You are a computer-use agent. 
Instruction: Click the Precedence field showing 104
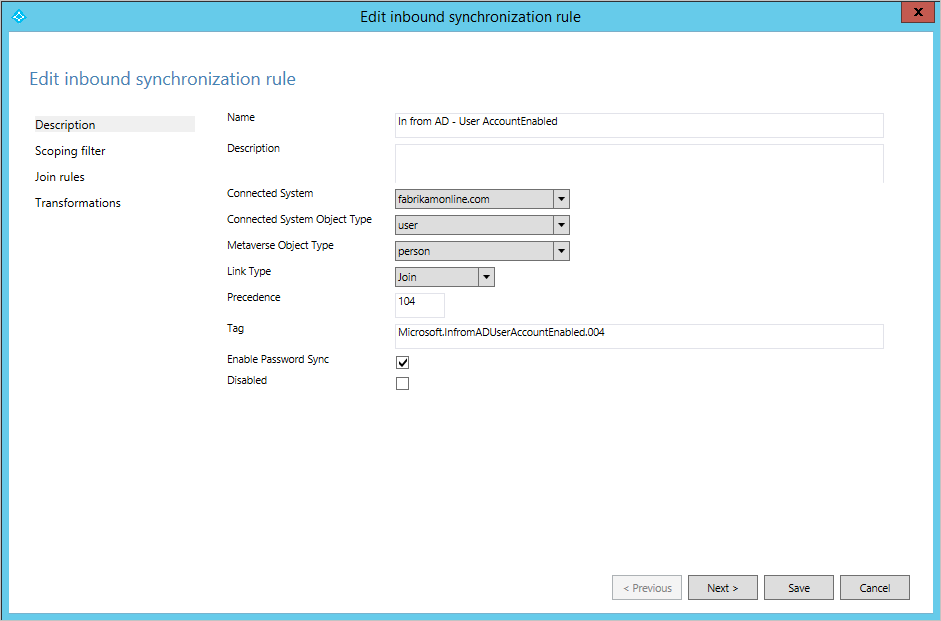[x=419, y=305]
